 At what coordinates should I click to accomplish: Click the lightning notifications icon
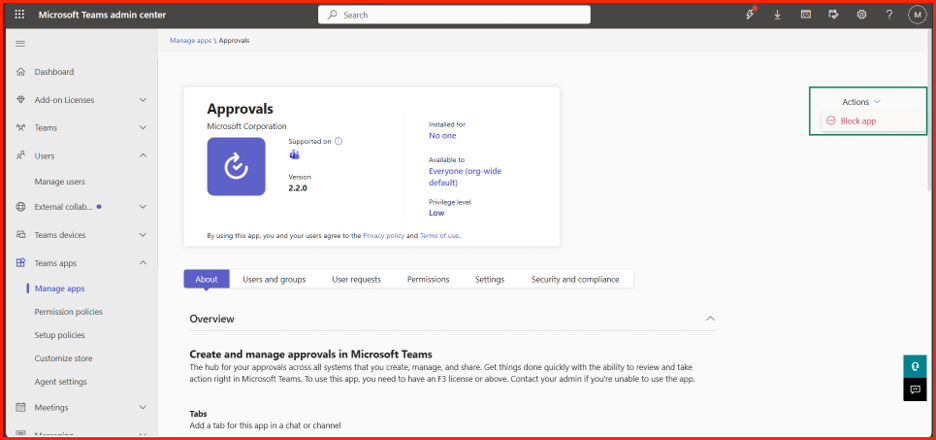pyautogui.click(x=751, y=14)
